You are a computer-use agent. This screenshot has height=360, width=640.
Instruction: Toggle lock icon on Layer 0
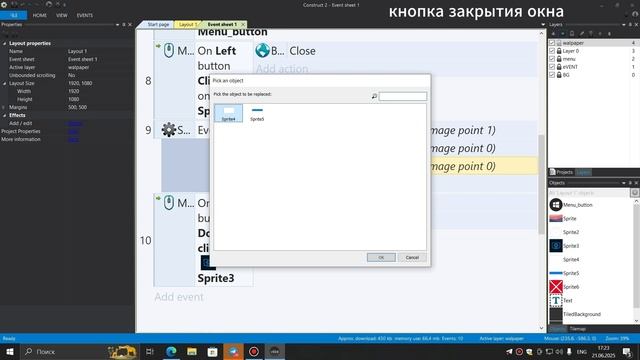559,51
